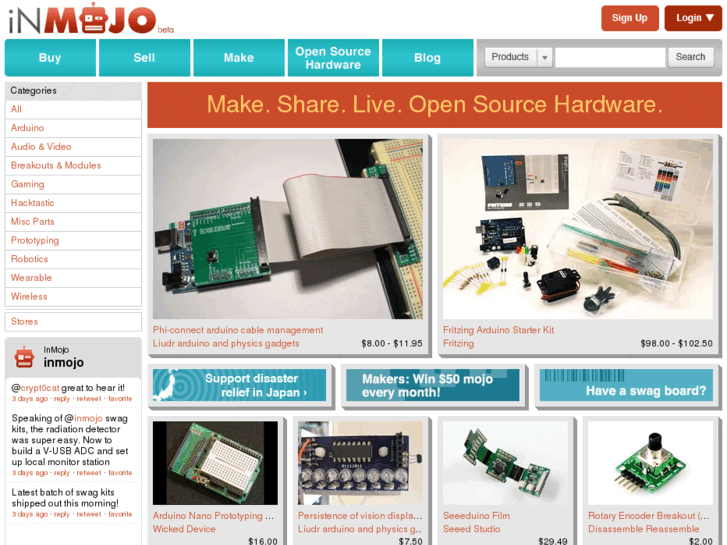Click the Makers: Win $50 mojo banner
This screenshot has height=545, width=727.
click(433, 385)
